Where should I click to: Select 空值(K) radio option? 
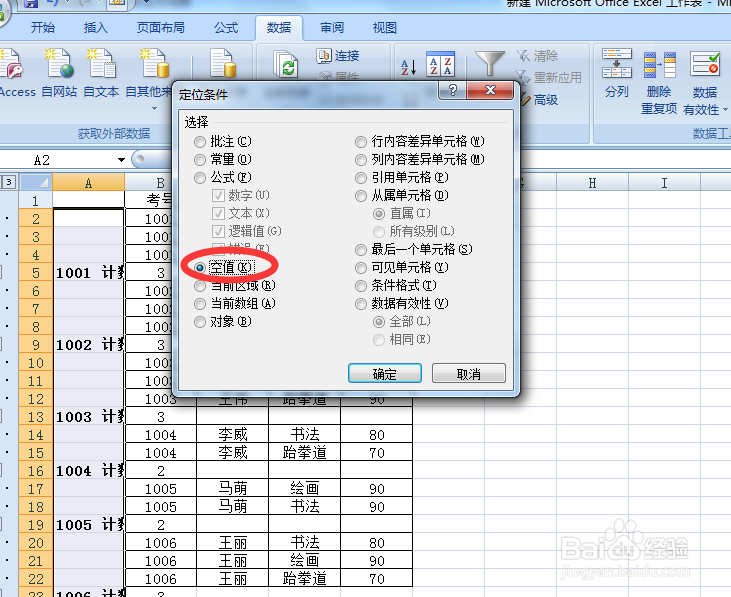[225, 268]
